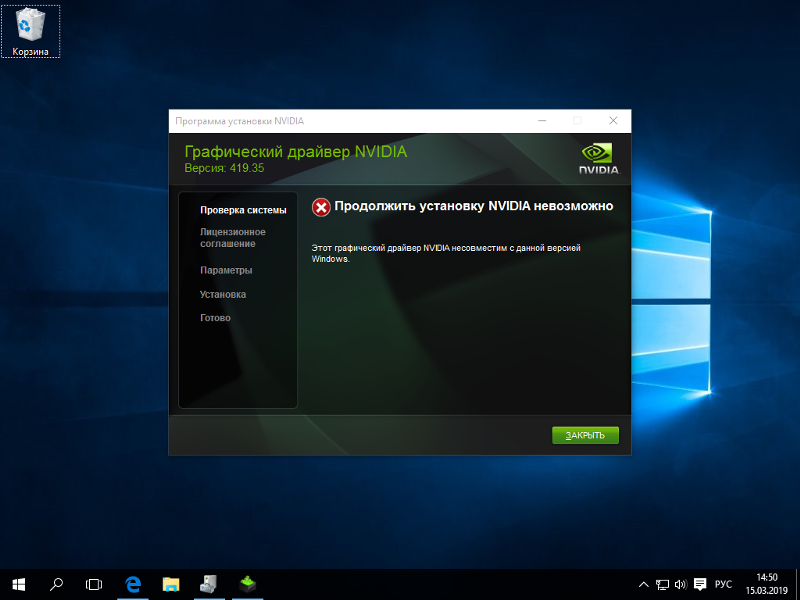This screenshot has width=800, height=600.
Task: Select the Установка step
Action: click(223, 294)
